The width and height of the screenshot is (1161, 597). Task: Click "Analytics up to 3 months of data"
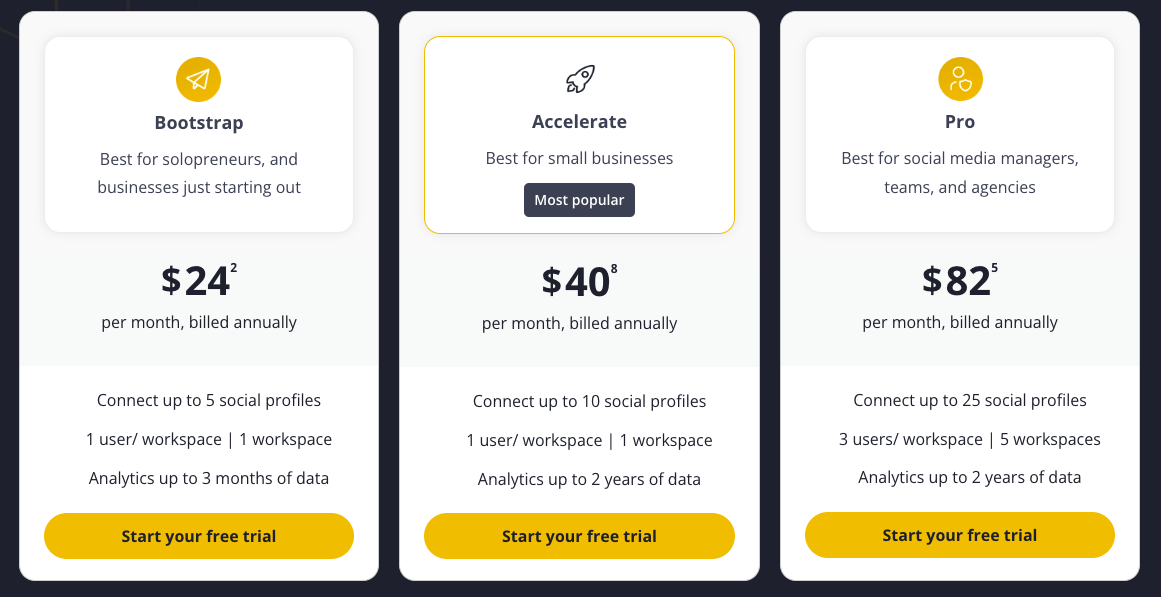[x=209, y=478]
